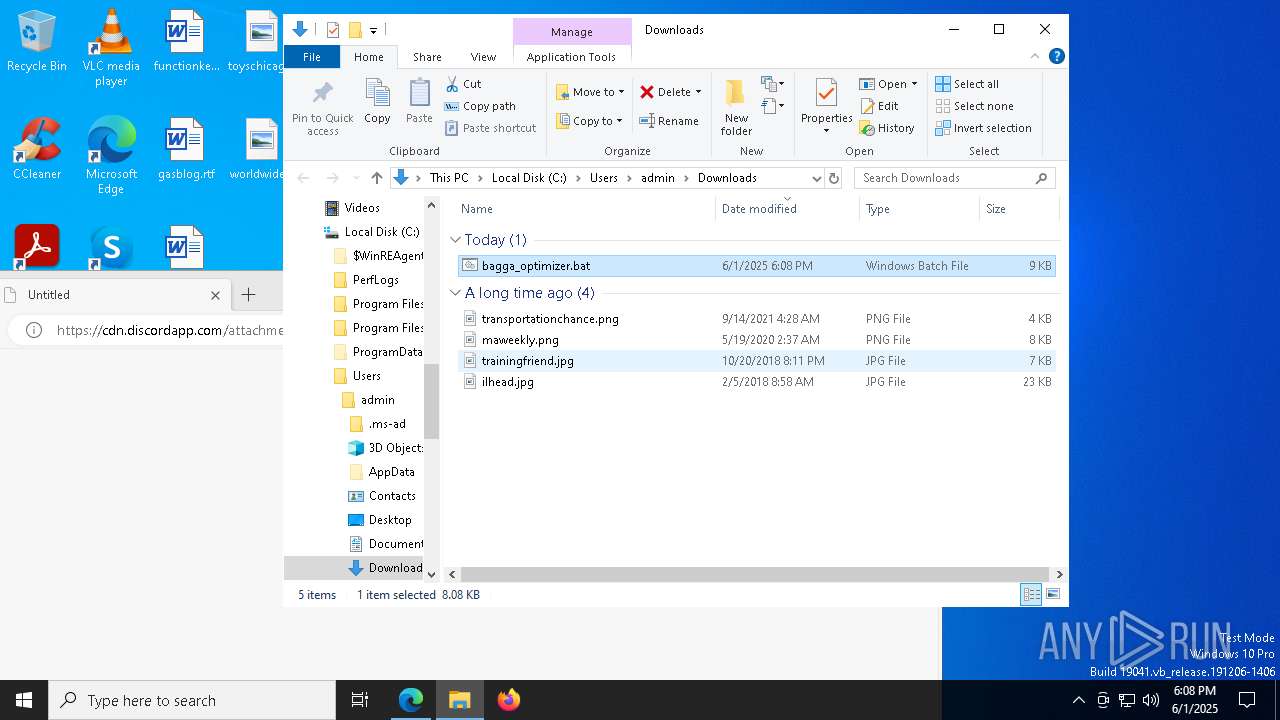This screenshot has width=1280, height=720.
Task: Select trainingfriend.jpg file
Action: pyautogui.click(x=756, y=361)
